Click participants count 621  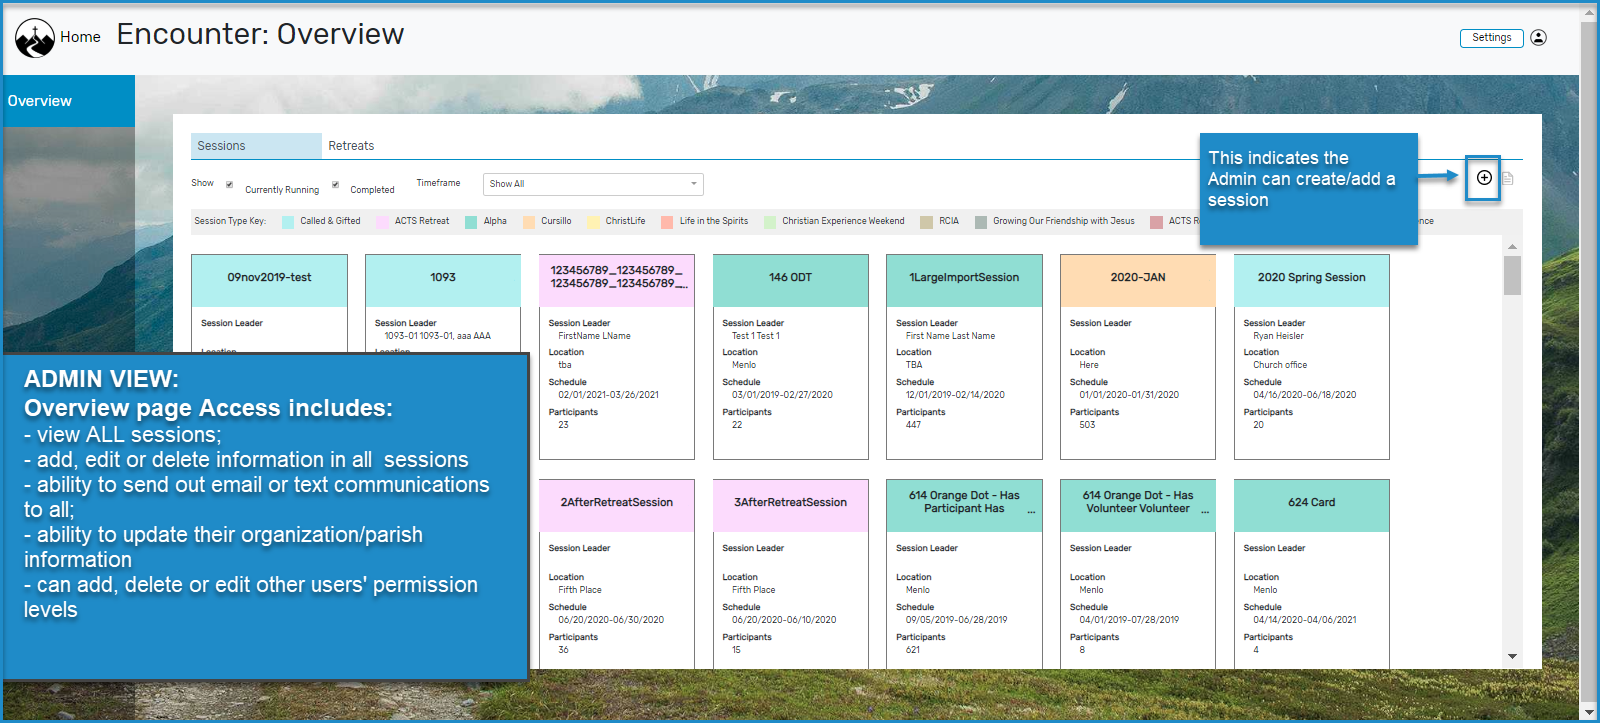pos(913,650)
